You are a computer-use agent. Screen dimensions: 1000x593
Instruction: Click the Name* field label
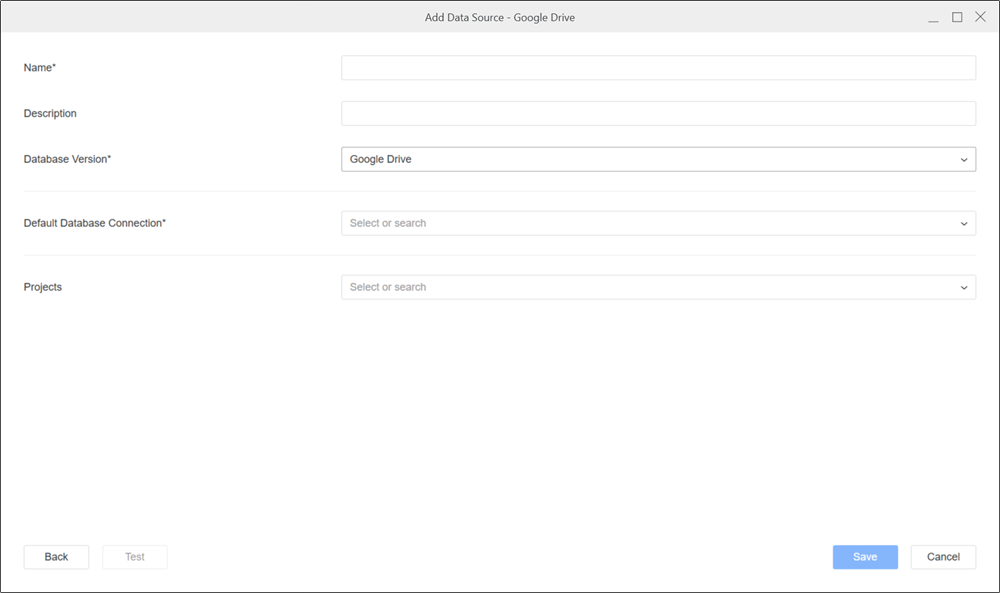click(40, 67)
